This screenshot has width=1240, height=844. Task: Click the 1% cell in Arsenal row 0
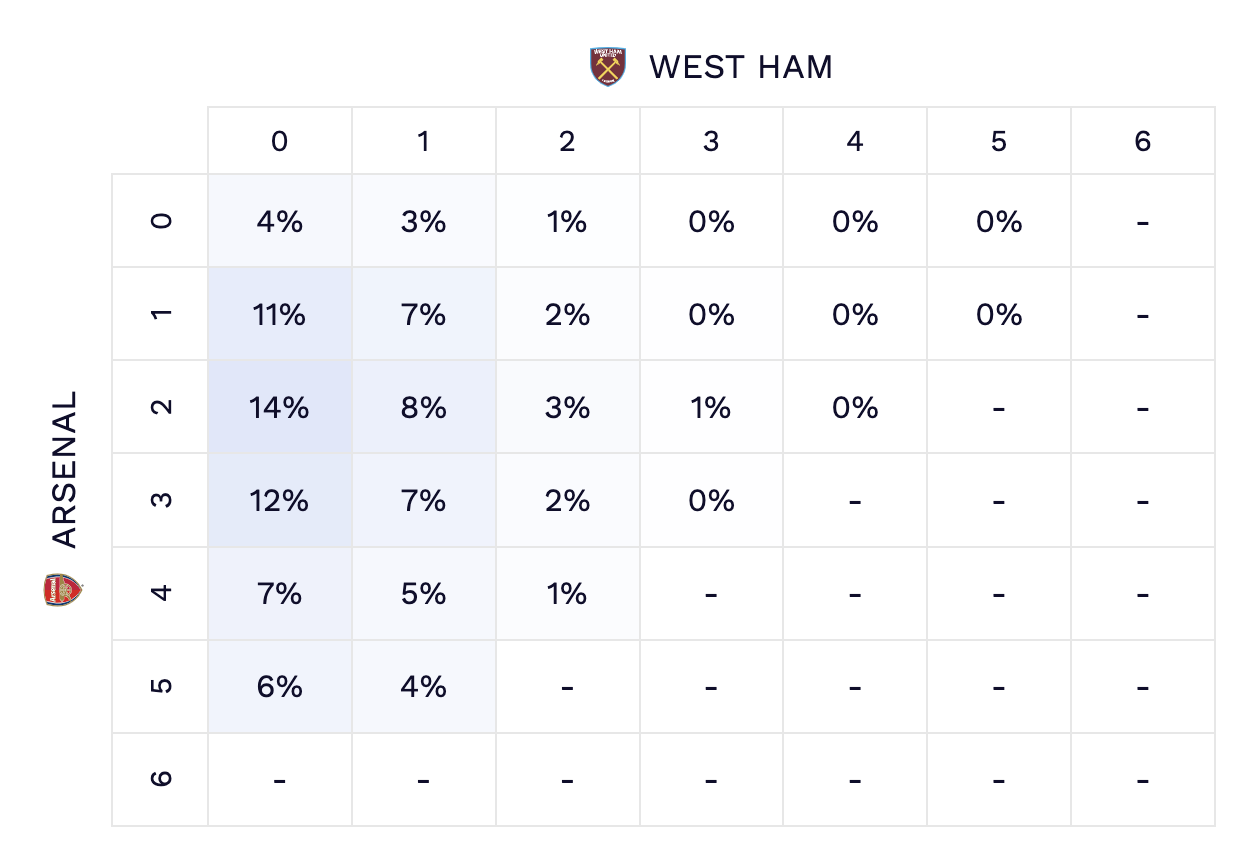click(567, 221)
